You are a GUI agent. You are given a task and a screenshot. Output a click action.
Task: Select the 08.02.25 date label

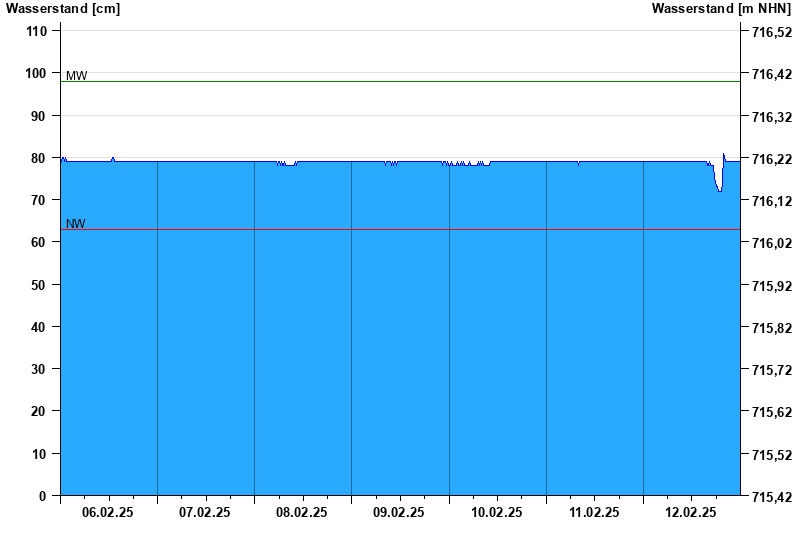click(302, 512)
